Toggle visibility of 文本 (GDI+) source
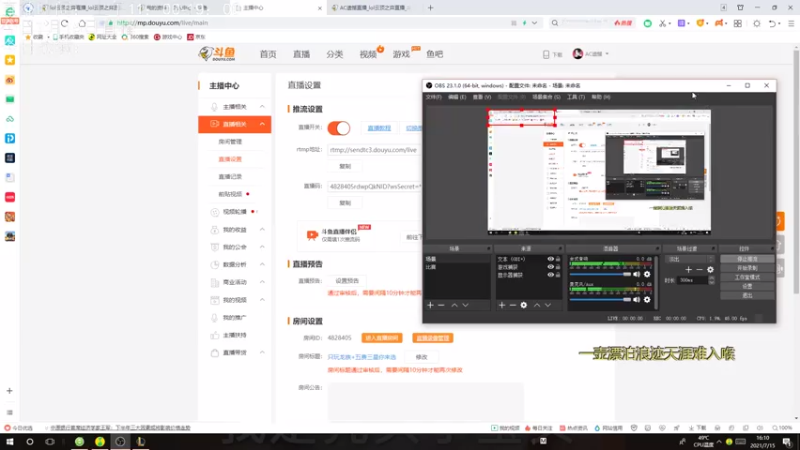Viewport: 800px width, 450px height. [x=551, y=259]
